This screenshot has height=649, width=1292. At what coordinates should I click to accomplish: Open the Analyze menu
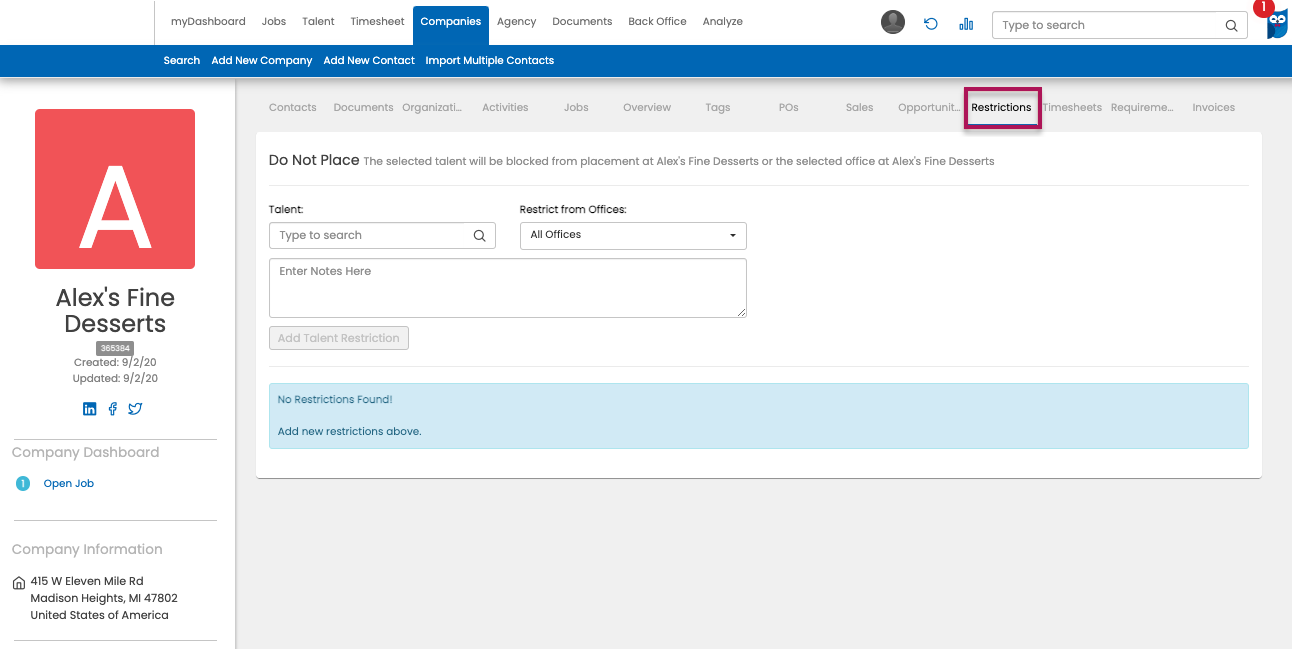pyautogui.click(x=723, y=22)
